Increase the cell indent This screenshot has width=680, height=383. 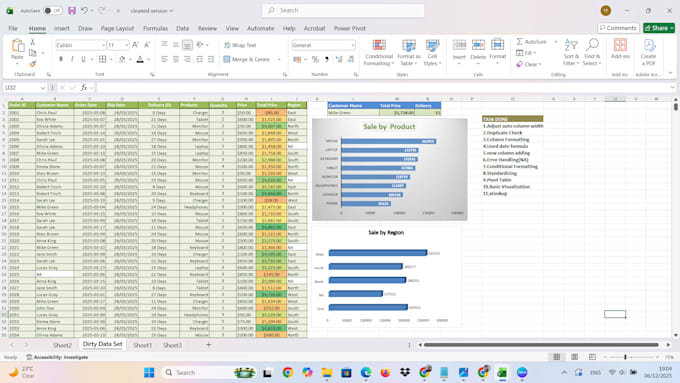click(211, 59)
